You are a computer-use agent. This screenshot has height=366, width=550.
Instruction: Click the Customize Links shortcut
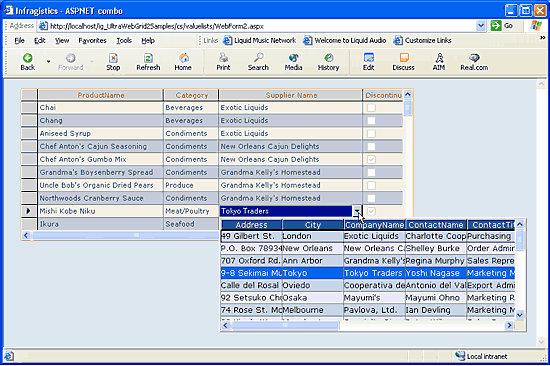423,40
